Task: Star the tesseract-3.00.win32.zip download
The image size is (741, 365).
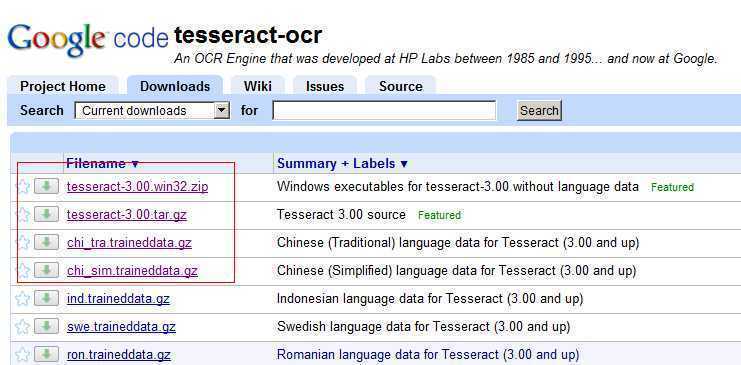Action: tap(23, 187)
